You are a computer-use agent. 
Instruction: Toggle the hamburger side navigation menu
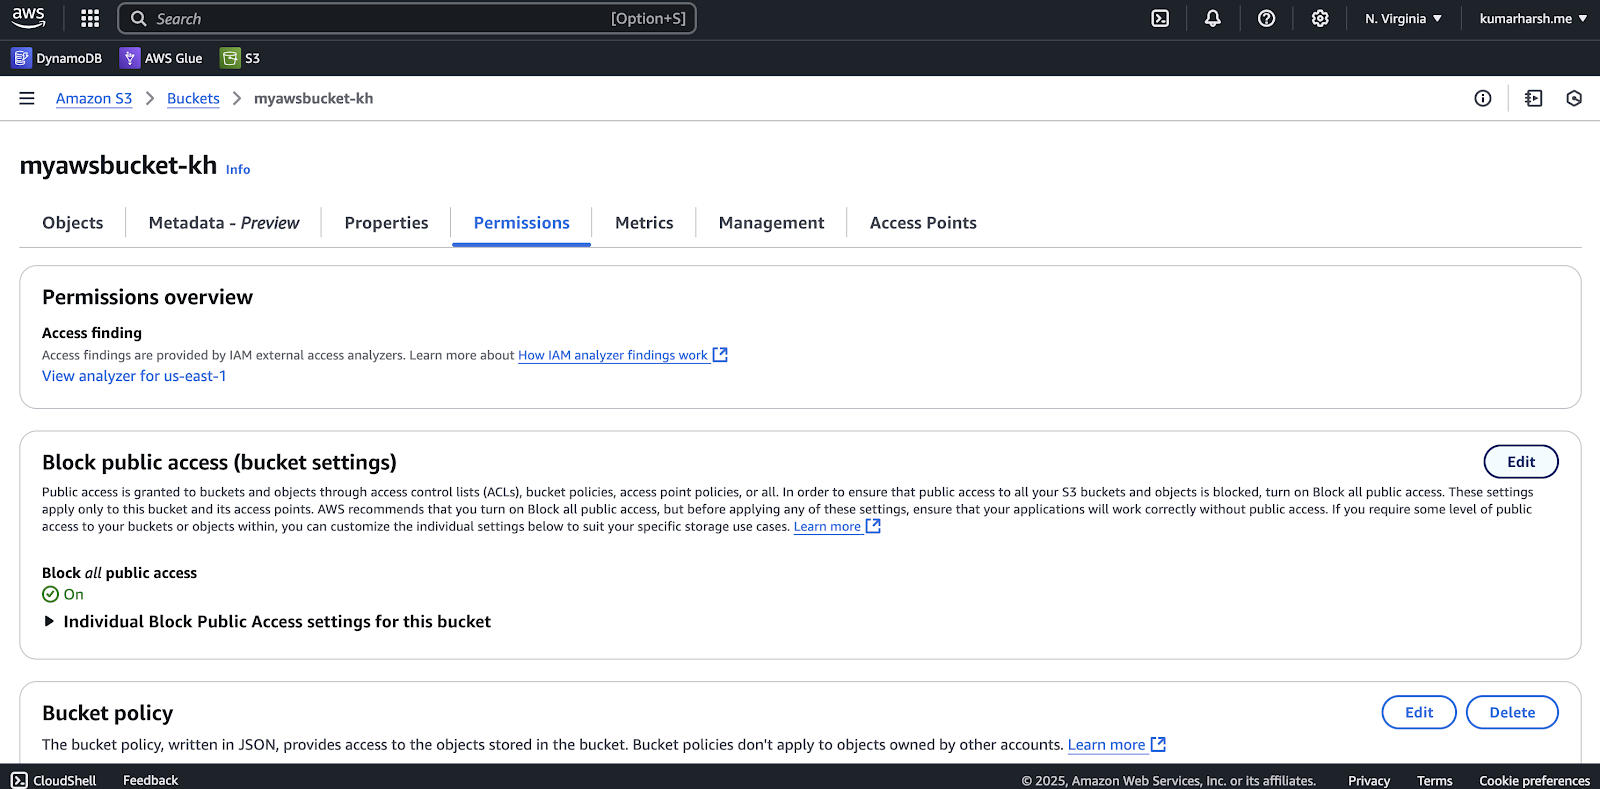click(27, 98)
